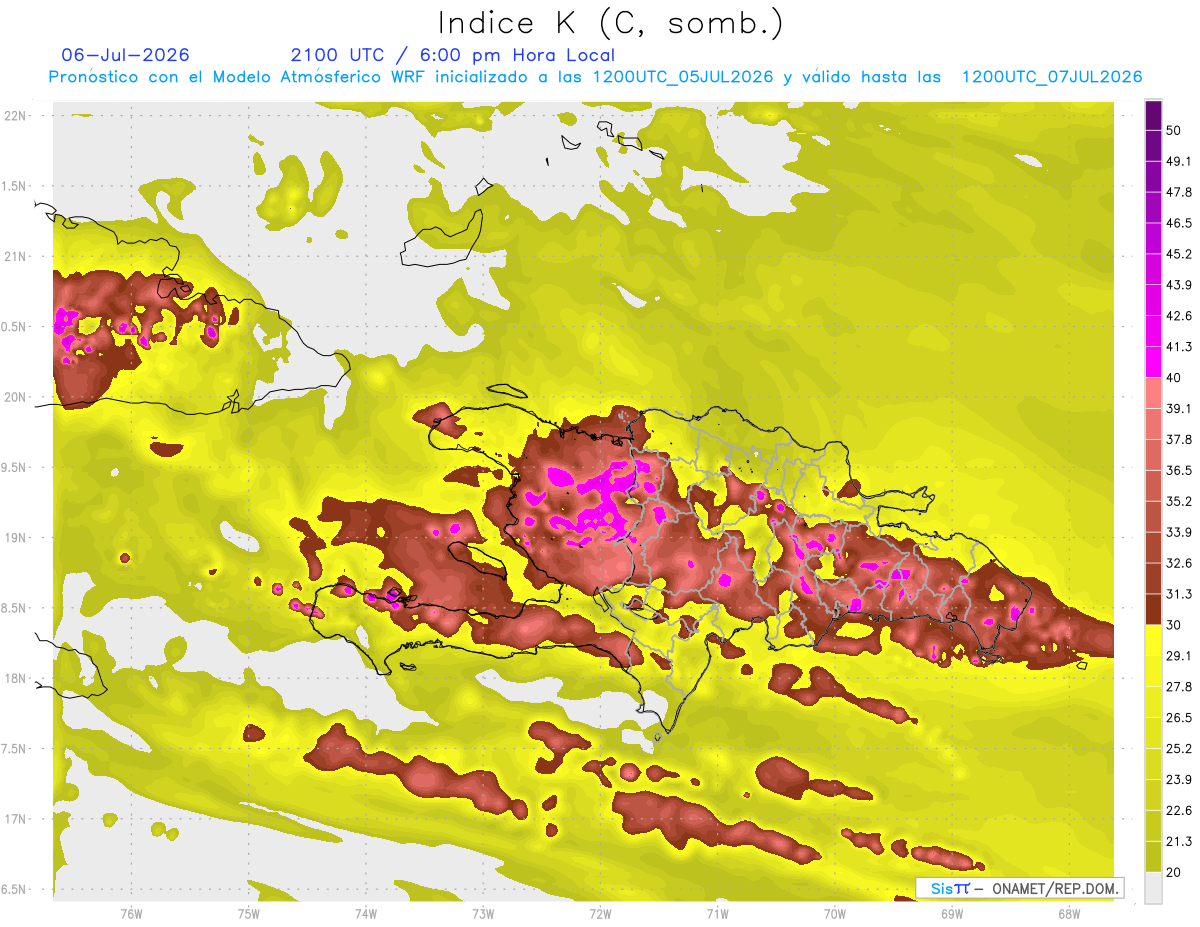The image size is (1200, 927).
Task: Click the dark brown swatch between 30 and 31.3
Action: 1153,608
